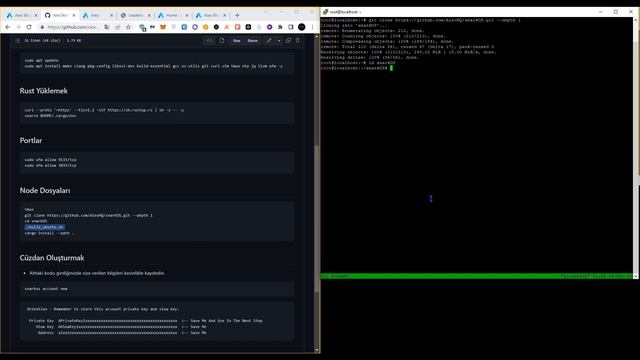Image resolution: width=640 pixels, height=360 pixels.
Task: Expand the edit options dropdown arrow
Action: point(279,40)
